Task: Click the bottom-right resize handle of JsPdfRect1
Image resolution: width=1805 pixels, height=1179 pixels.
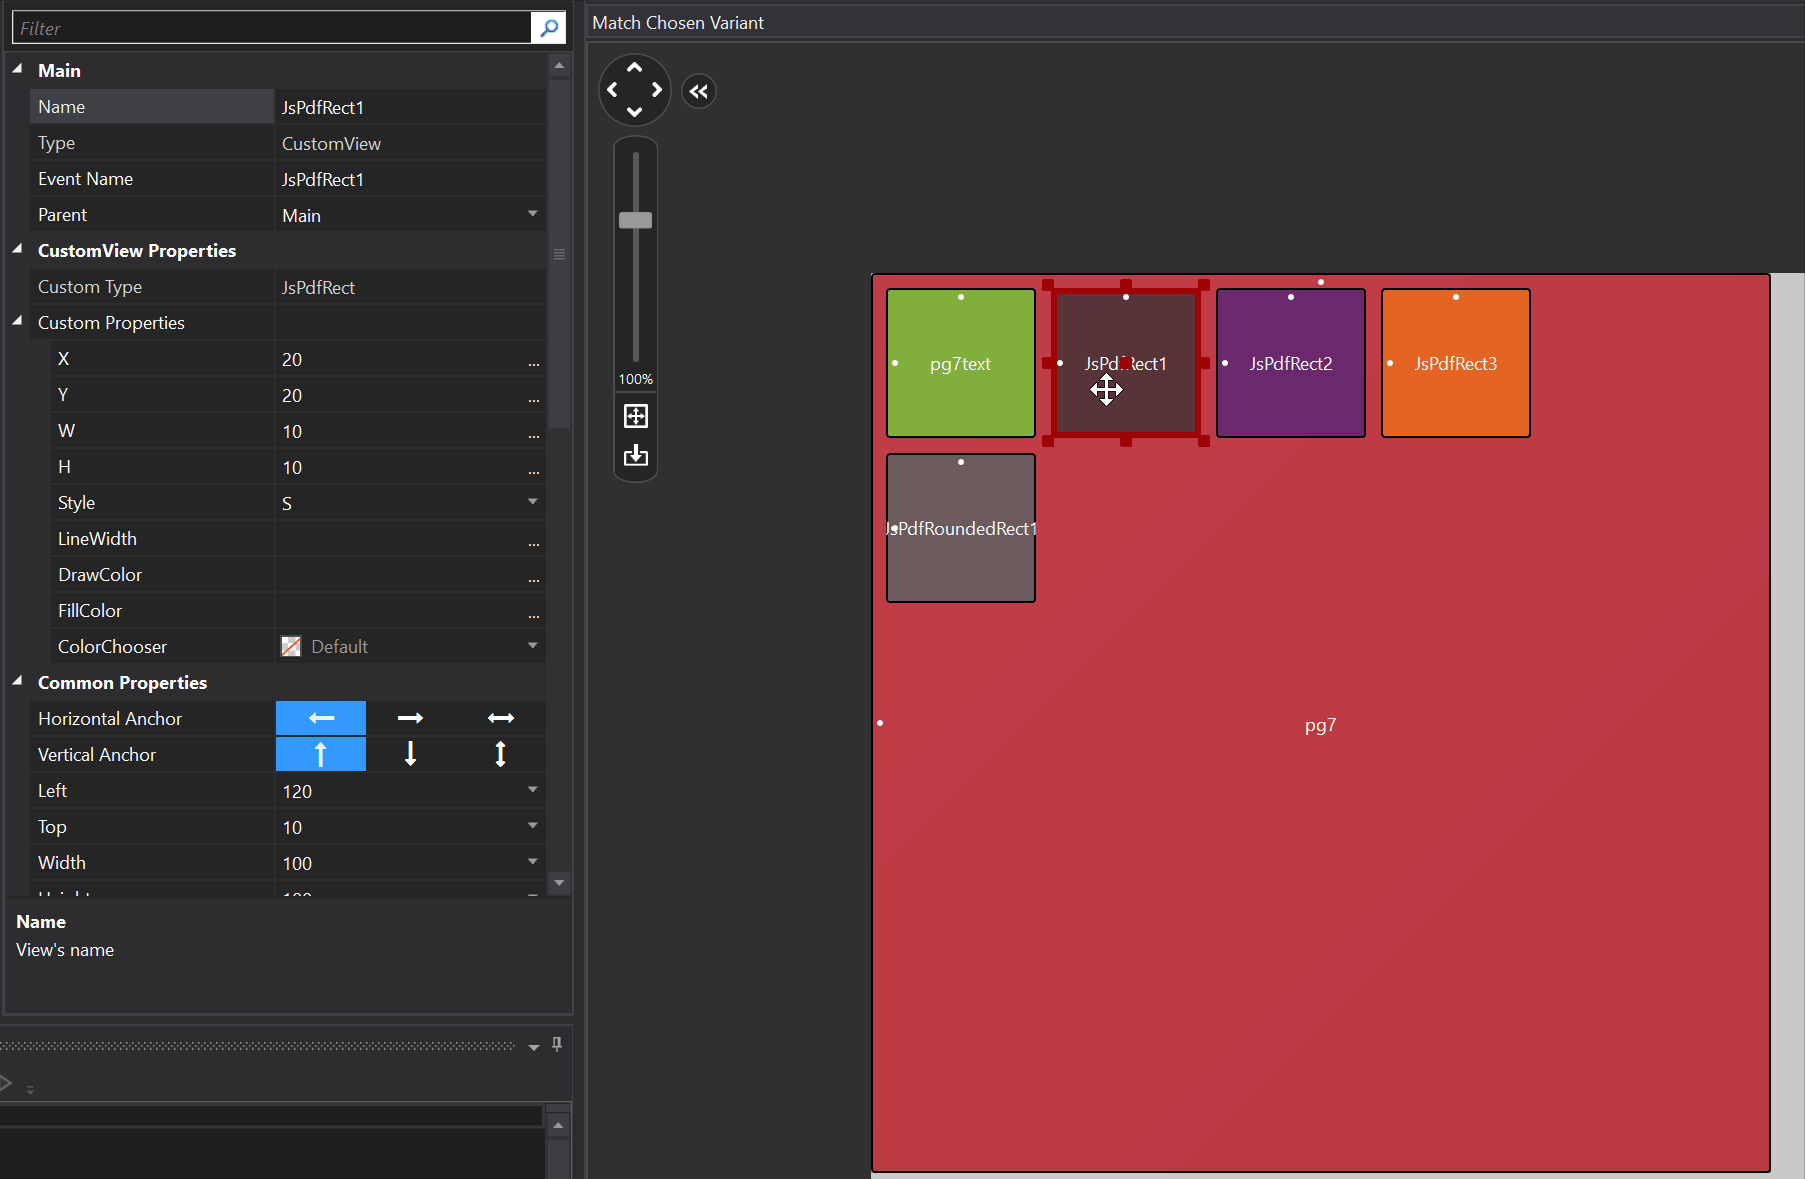Action: [1204, 441]
